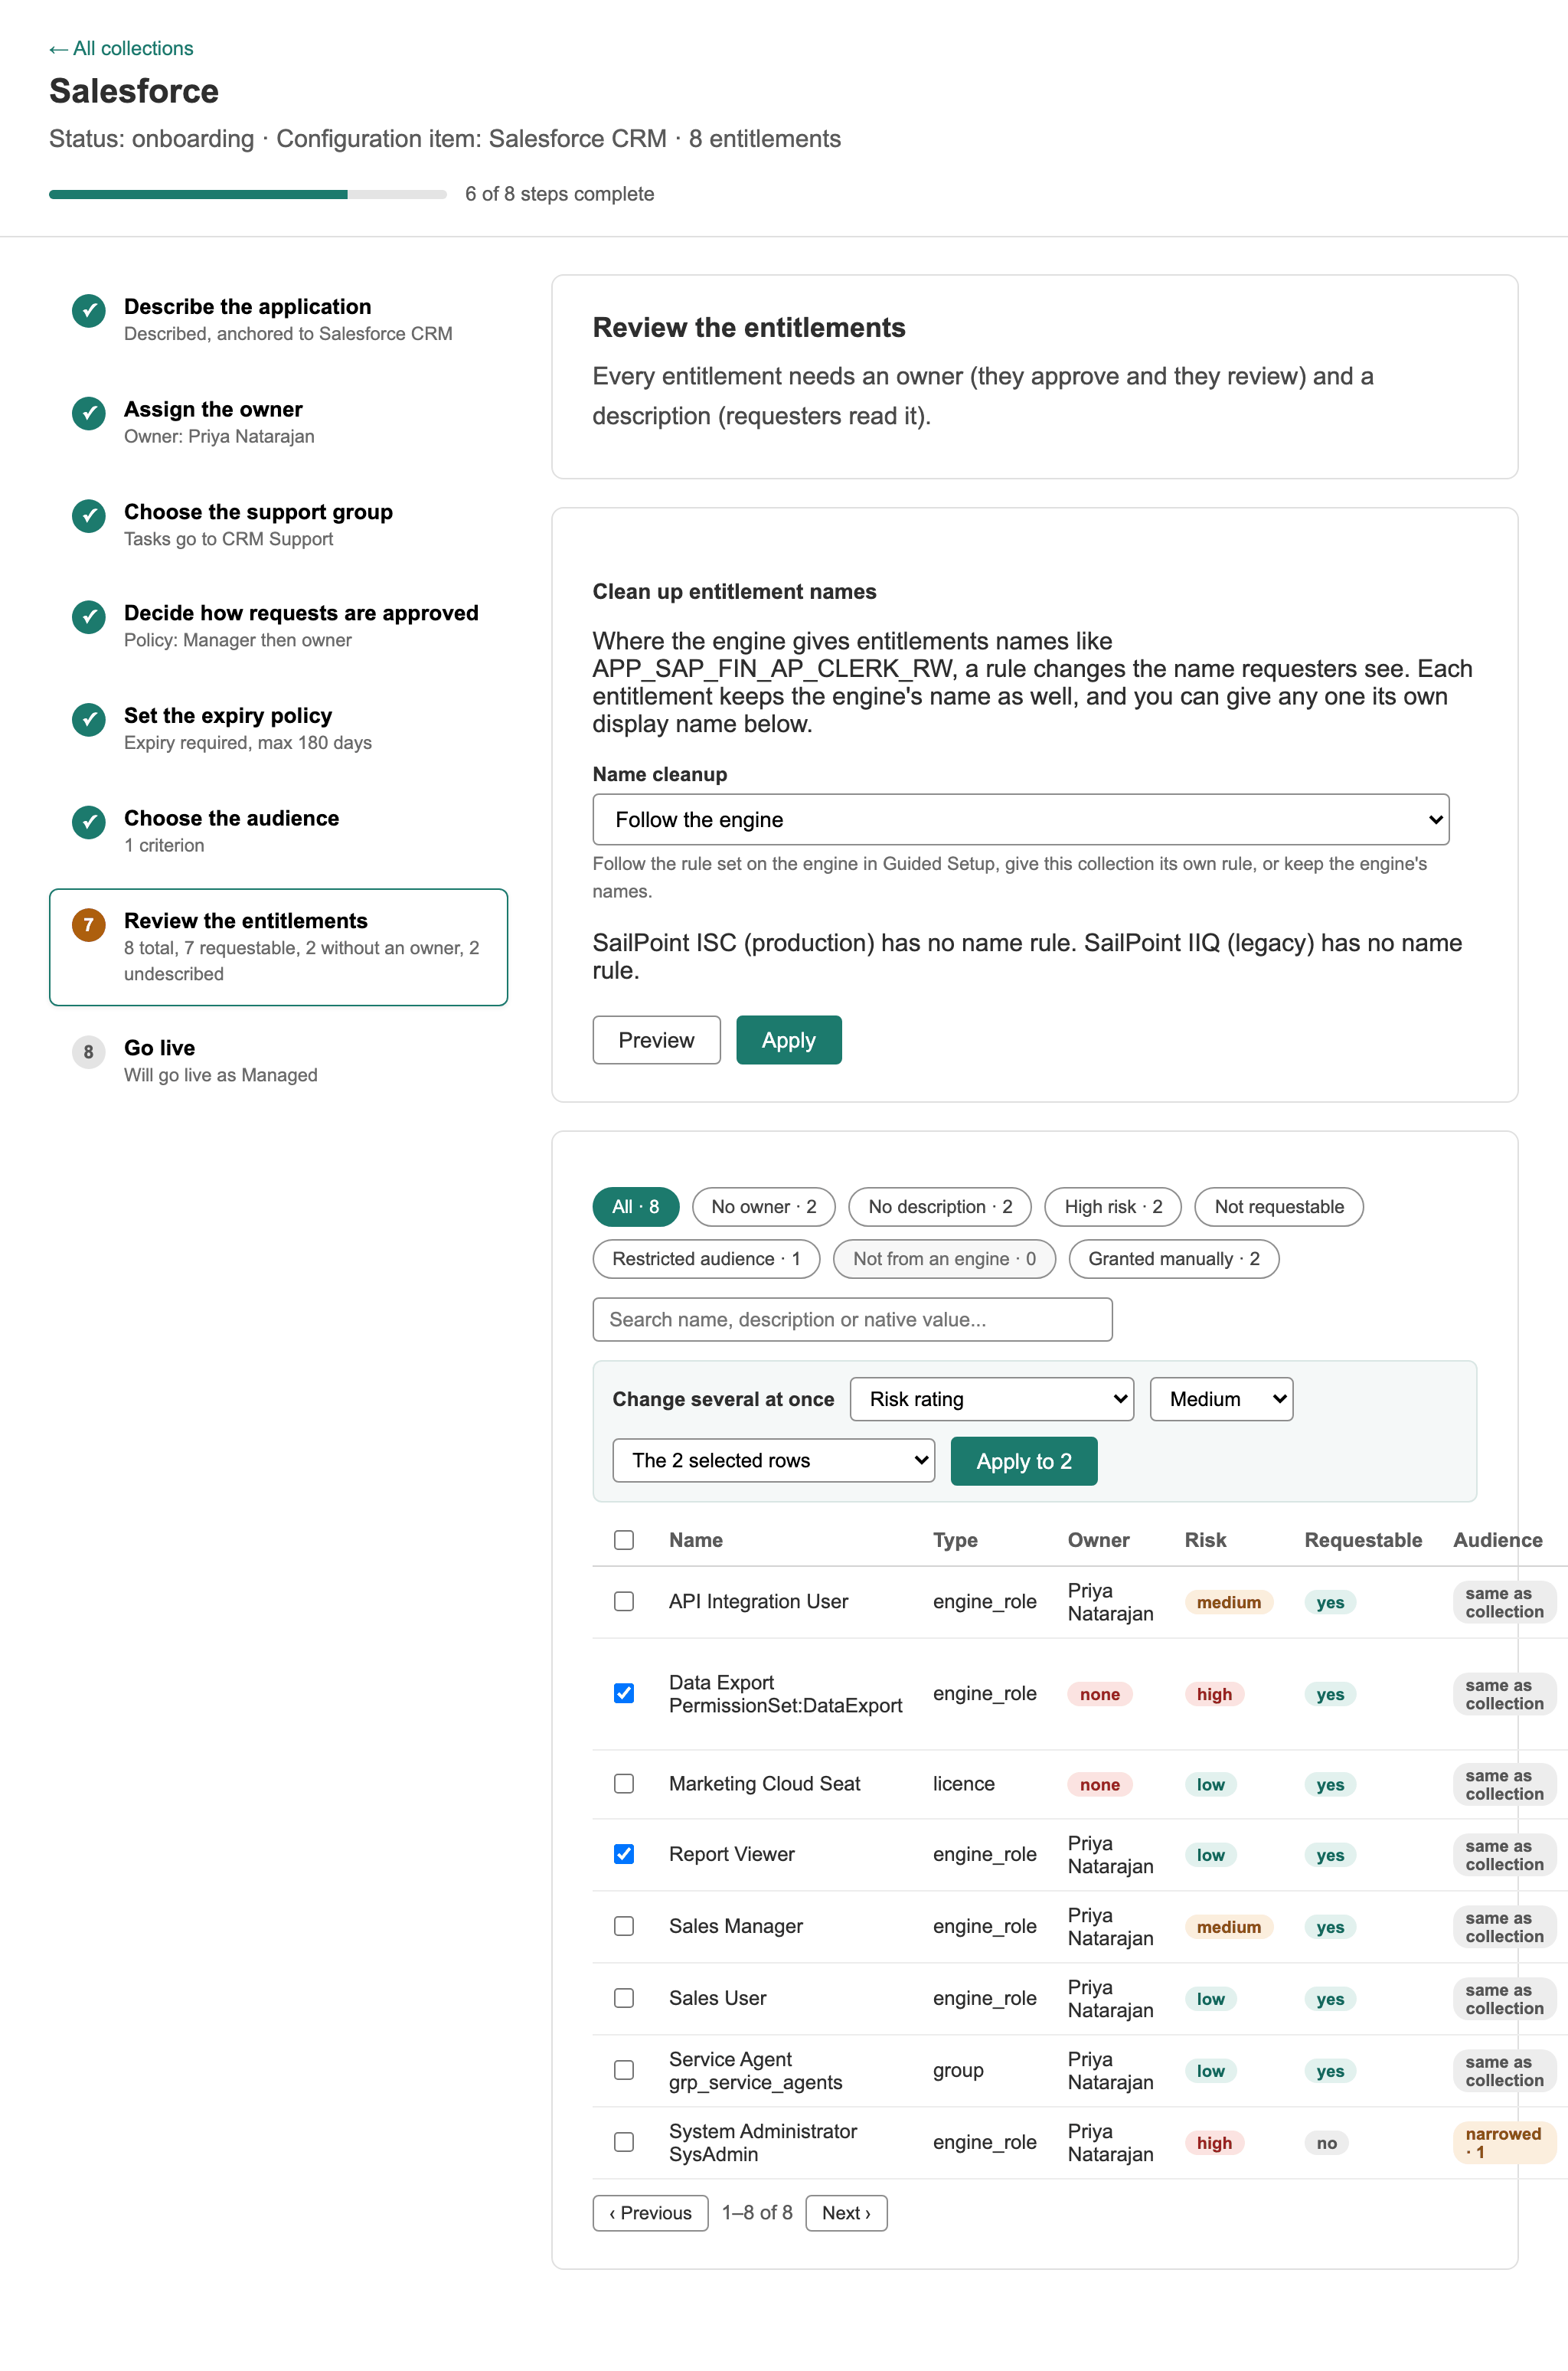Check the Marketing Cloud Seat row
1568x2371 pixels.
click(624, 1783)
